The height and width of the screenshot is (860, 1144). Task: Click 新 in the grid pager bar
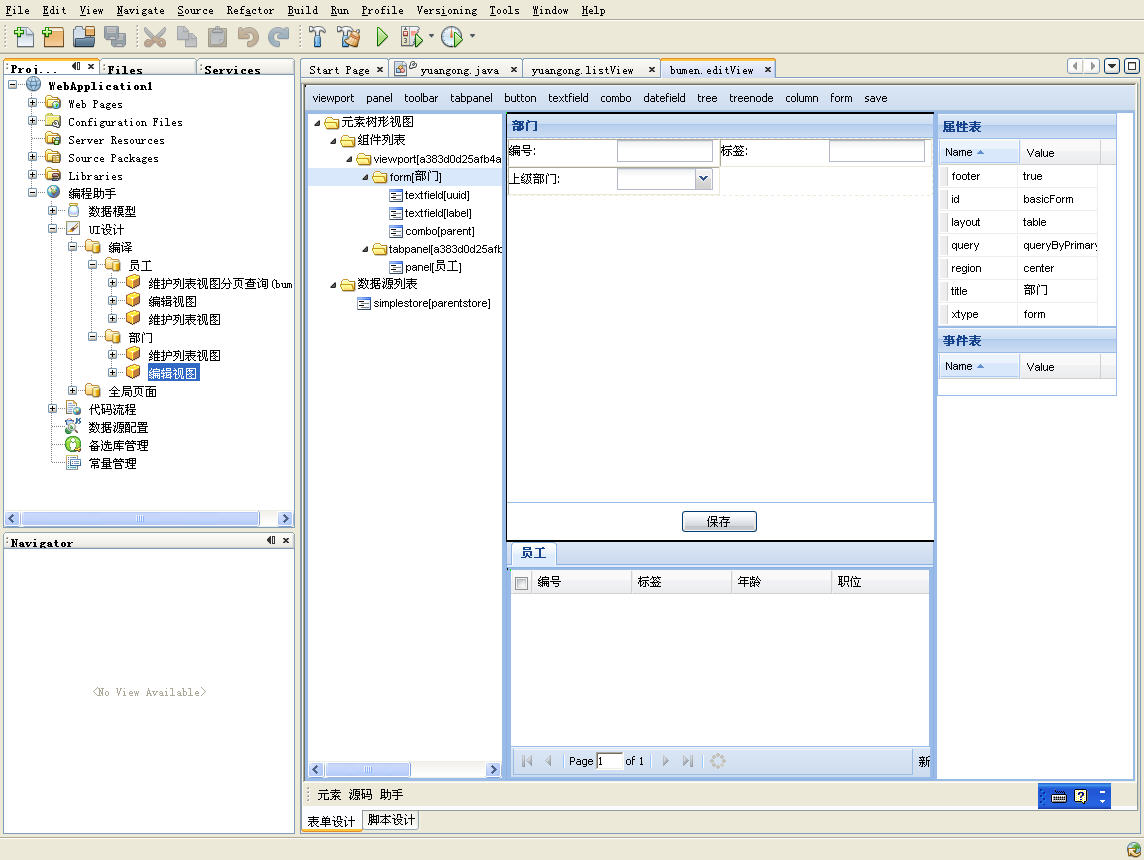[x=923, y=761]
